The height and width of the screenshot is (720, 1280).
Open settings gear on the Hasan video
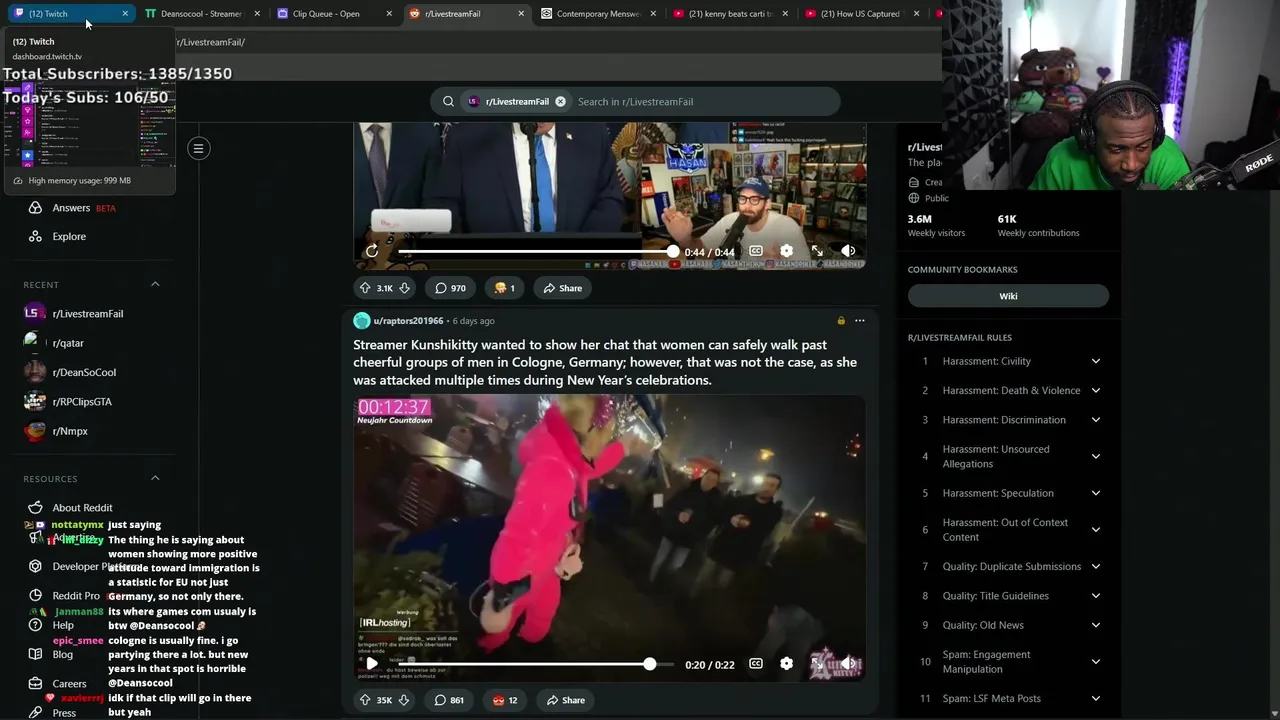[786, 251]
